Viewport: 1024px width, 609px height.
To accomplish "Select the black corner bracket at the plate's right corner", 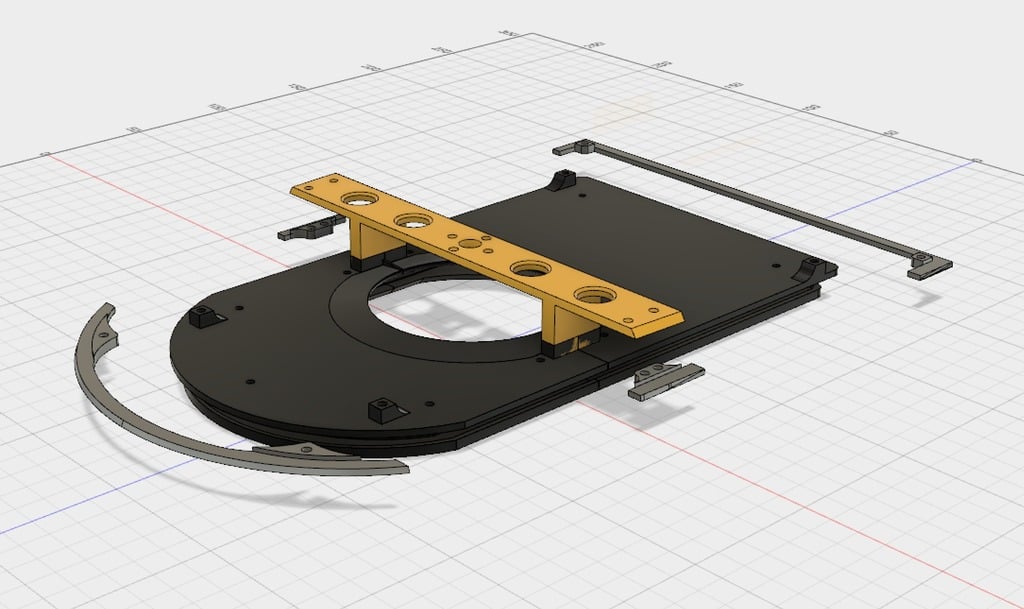I will 812,268.
